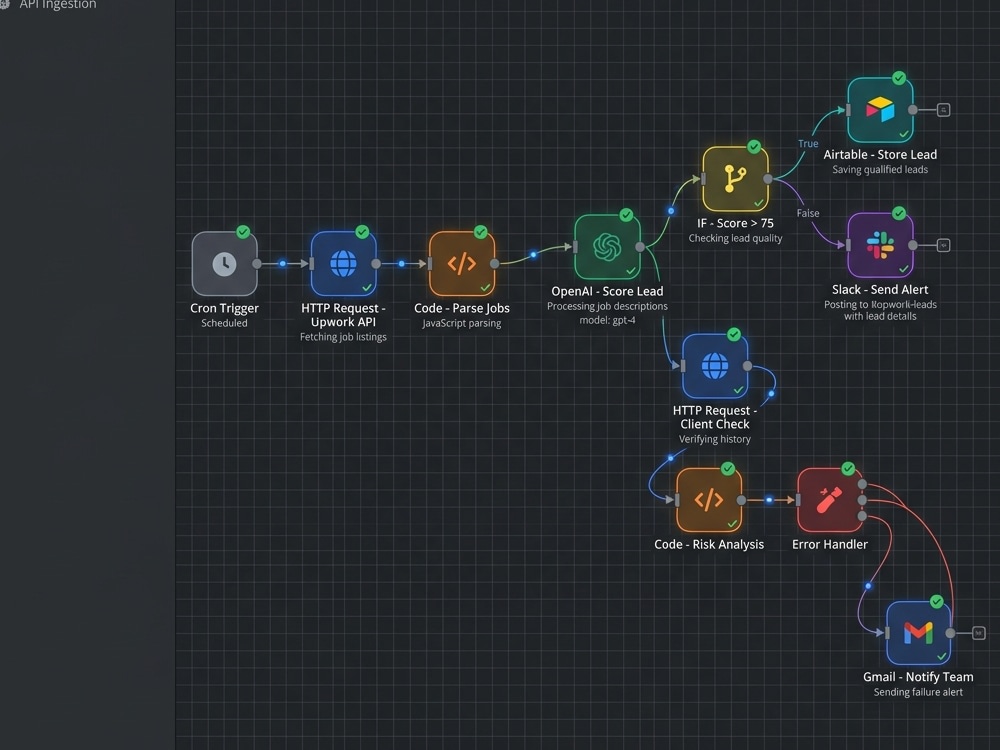The width and height of the screenshot is (1000, 750).
Task: Click the success badge on Error Handler node
Action: coord(848,469)
